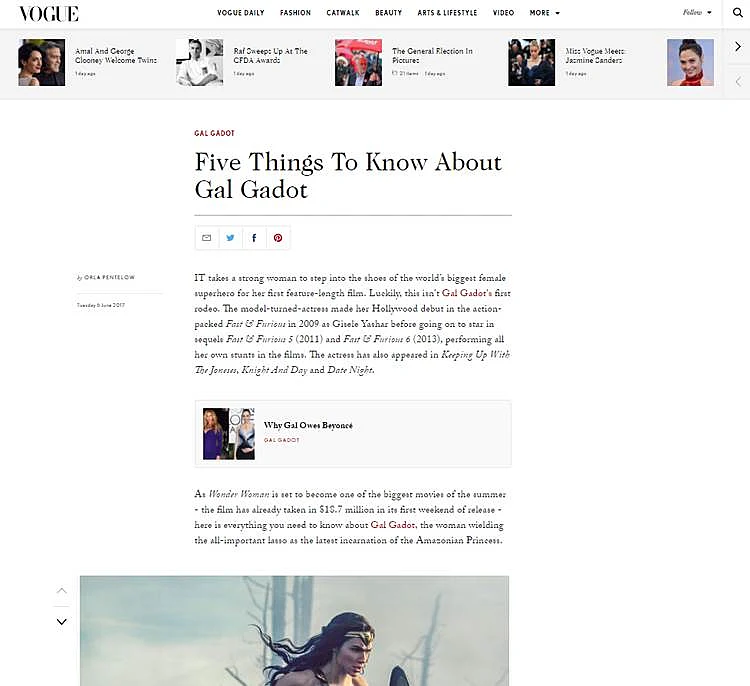This screenshot has width=750, height=686.
Task: Open the Fashion menu item
Action: tap(295, 13)
